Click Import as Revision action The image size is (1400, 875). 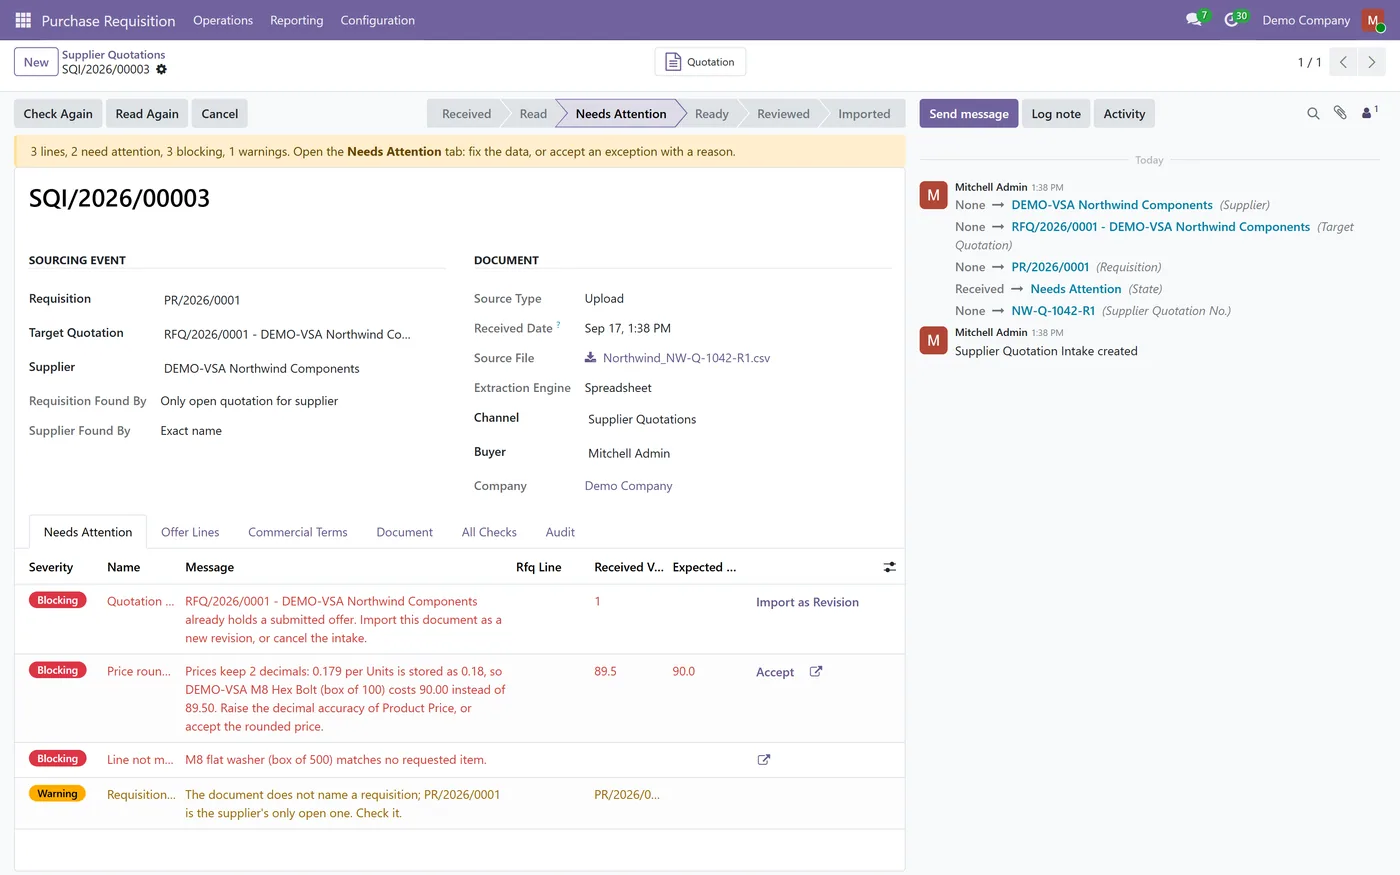click(x=807, y=602)
